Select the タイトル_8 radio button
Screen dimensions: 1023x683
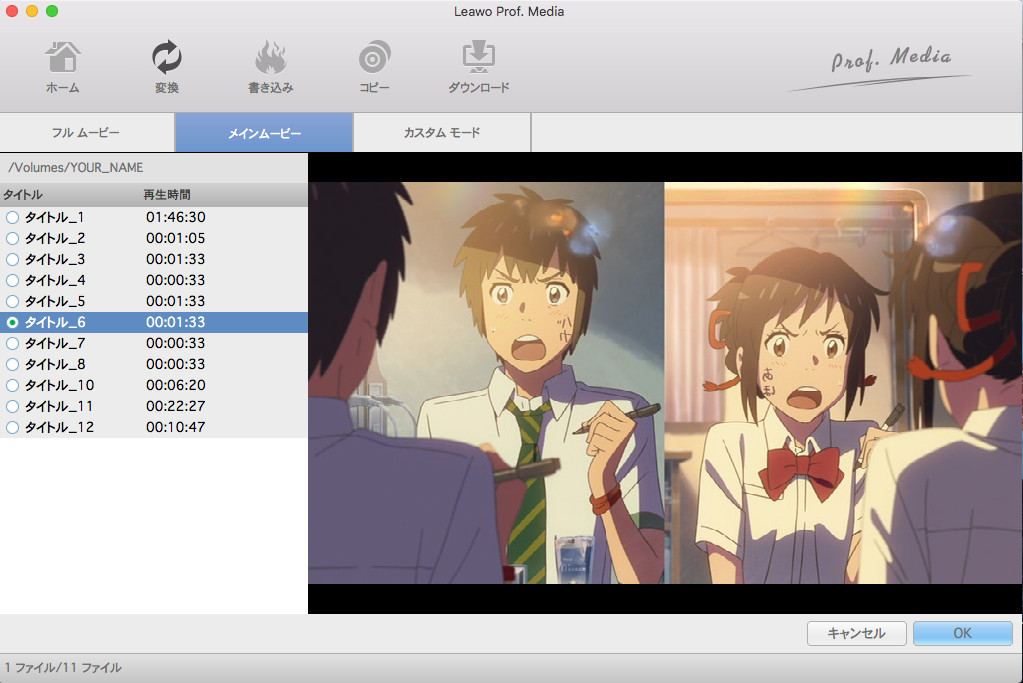click(x=12, y=364)
